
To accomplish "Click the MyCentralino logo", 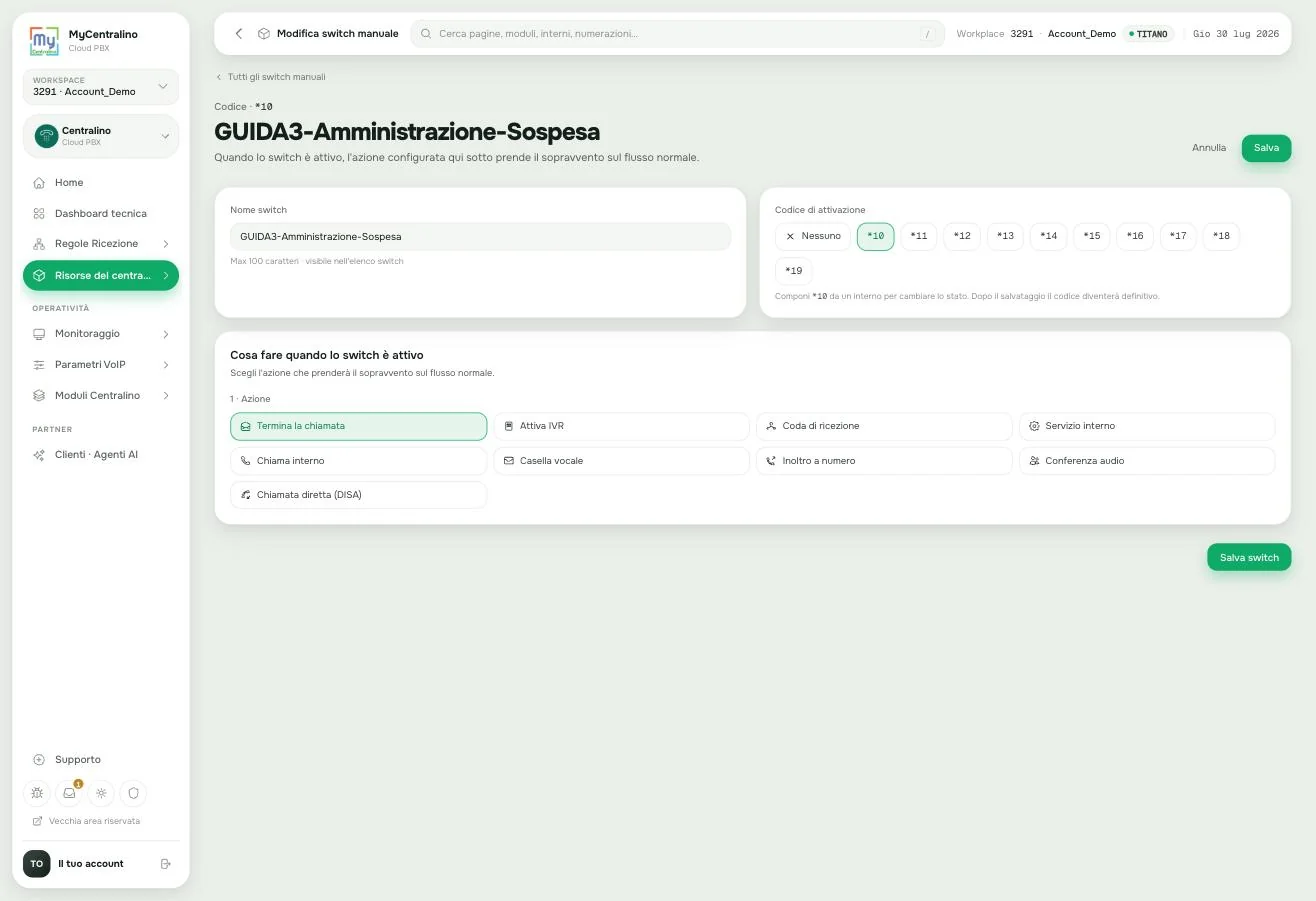I will (45, 41).
